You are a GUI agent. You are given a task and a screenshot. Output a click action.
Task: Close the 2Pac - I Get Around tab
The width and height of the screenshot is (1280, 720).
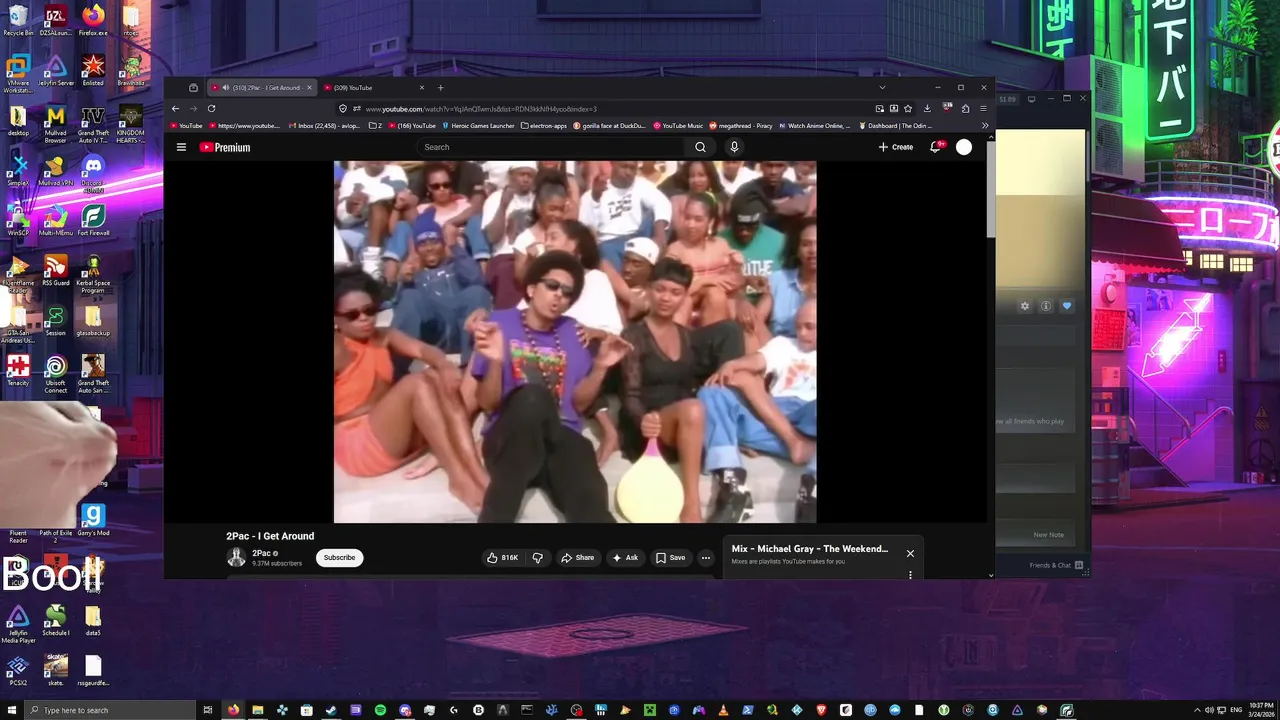tap(309, 87)
